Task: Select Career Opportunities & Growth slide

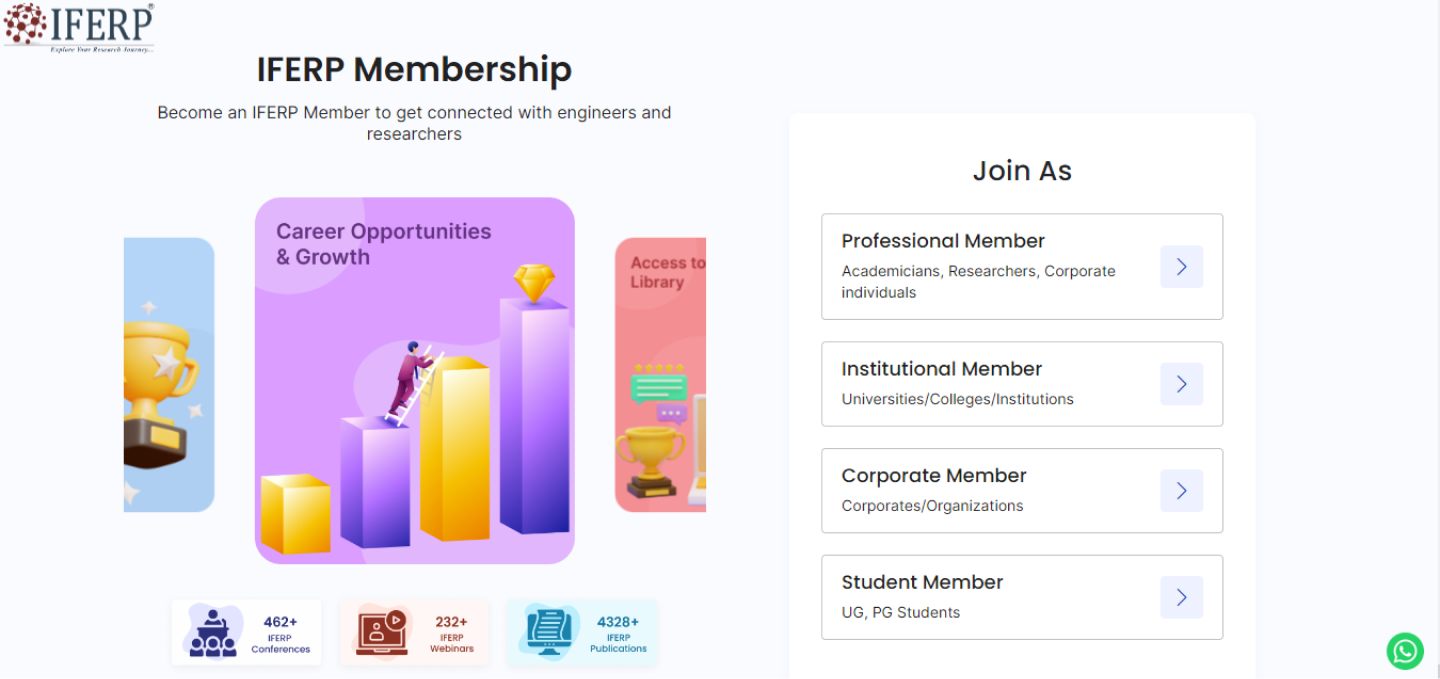Action: tap(414, 380)
